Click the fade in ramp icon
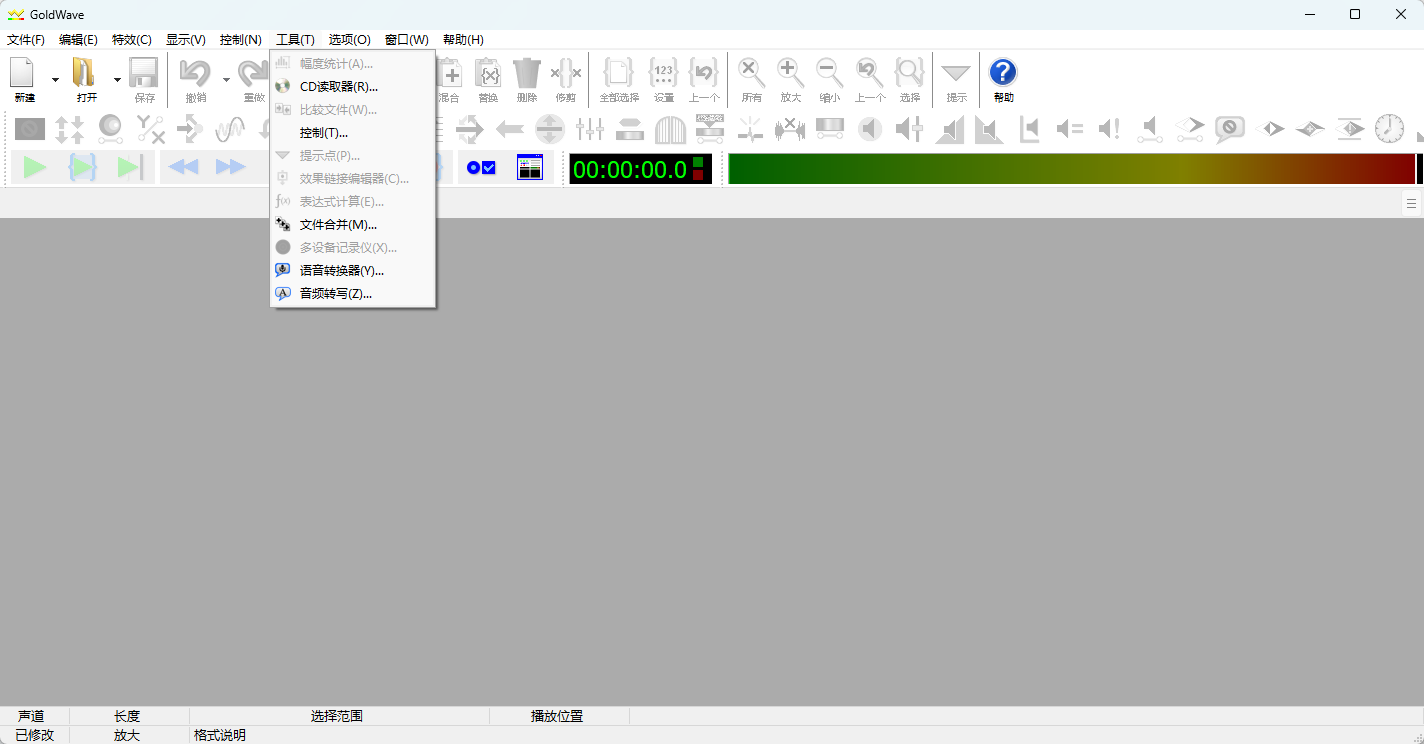Viewport: 1424px width, 744px height. click(949, 128)
